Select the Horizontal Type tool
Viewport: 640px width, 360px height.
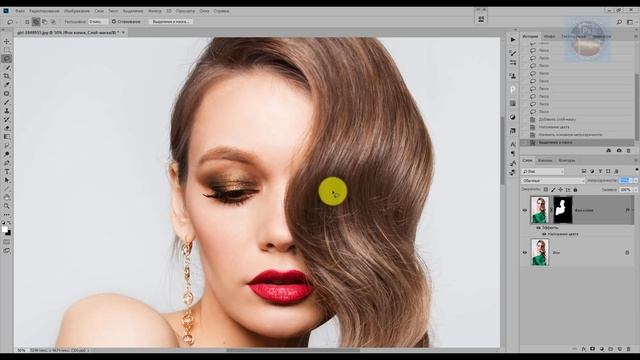7,171
